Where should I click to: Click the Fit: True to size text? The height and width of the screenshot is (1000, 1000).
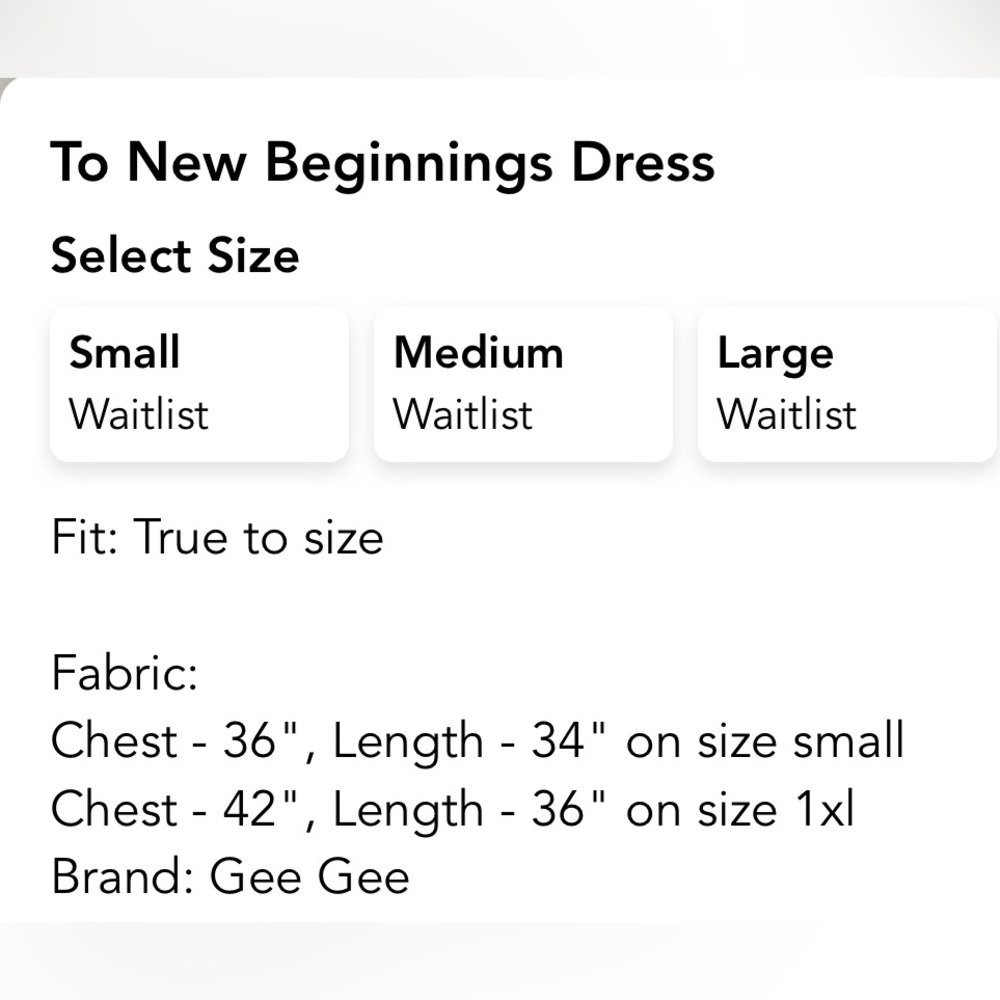(217, 537)
